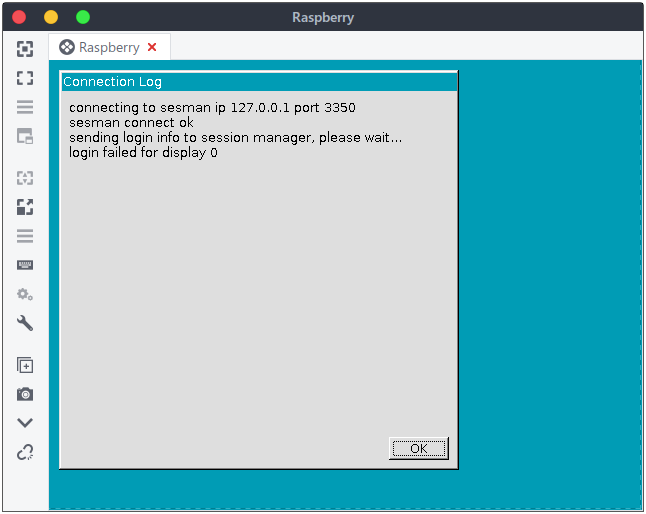Viewport: 646px width, 514px height.
Task: Grab all keyboard events icon
Action: click(x=25, y=265)
